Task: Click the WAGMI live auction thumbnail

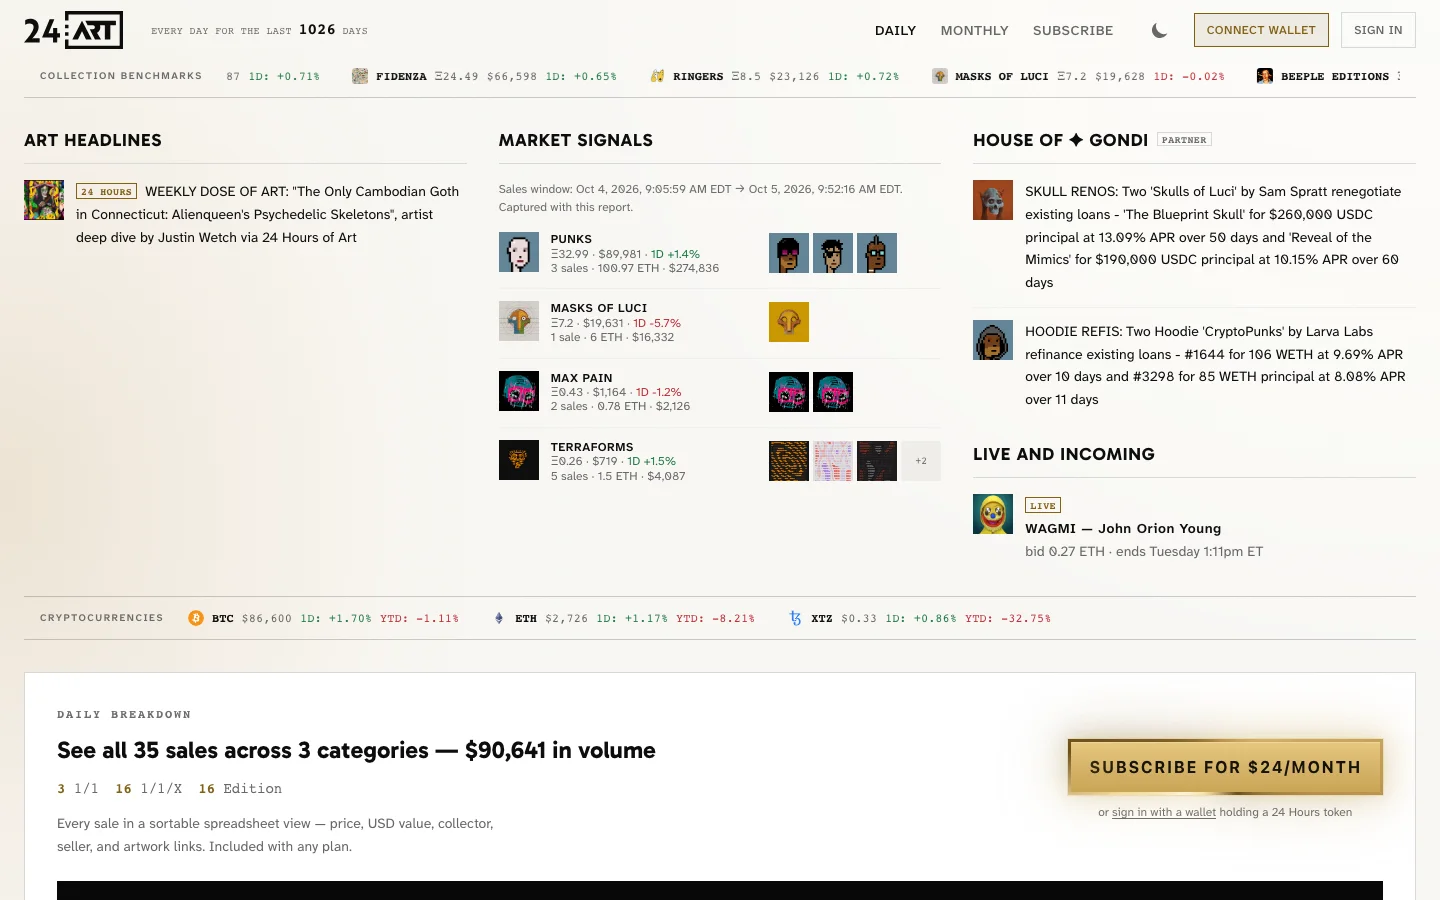Action: pos(993,514)
